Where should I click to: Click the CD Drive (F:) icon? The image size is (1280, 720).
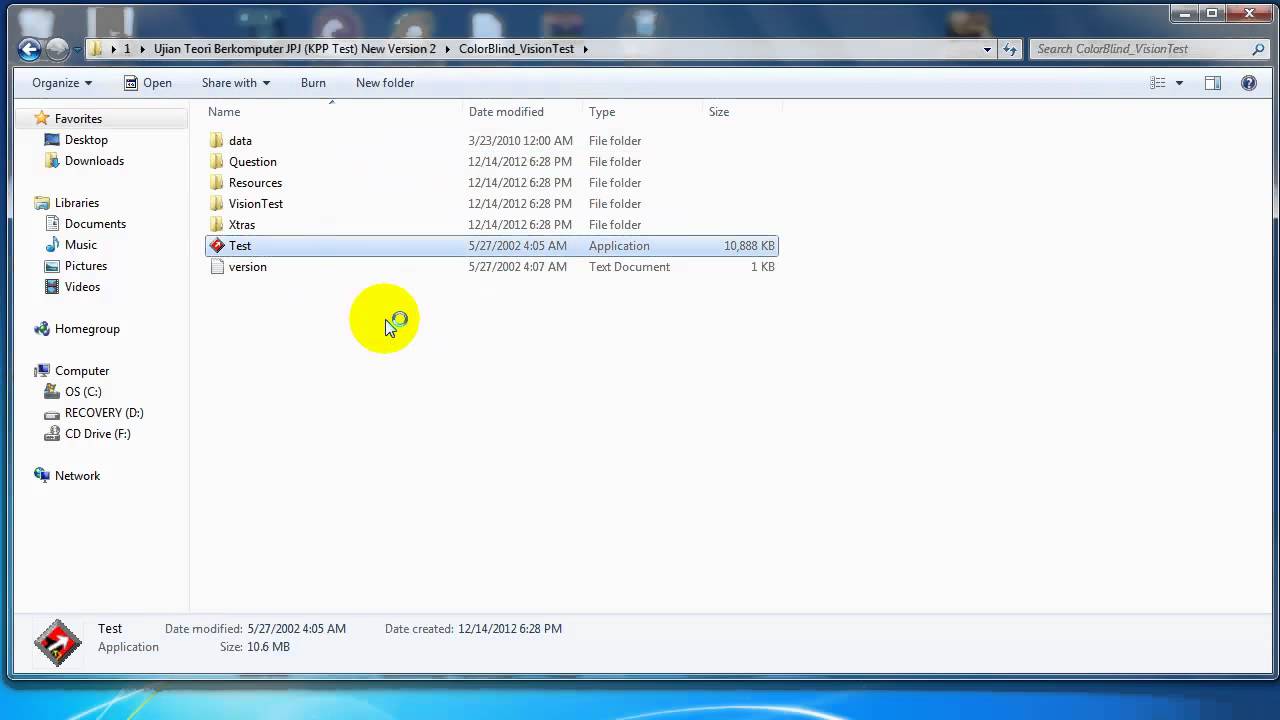click(x=52, y=434)
